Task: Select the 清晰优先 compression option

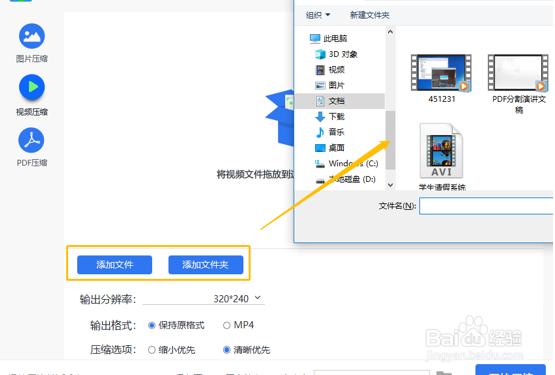Action: click(246, 350)
